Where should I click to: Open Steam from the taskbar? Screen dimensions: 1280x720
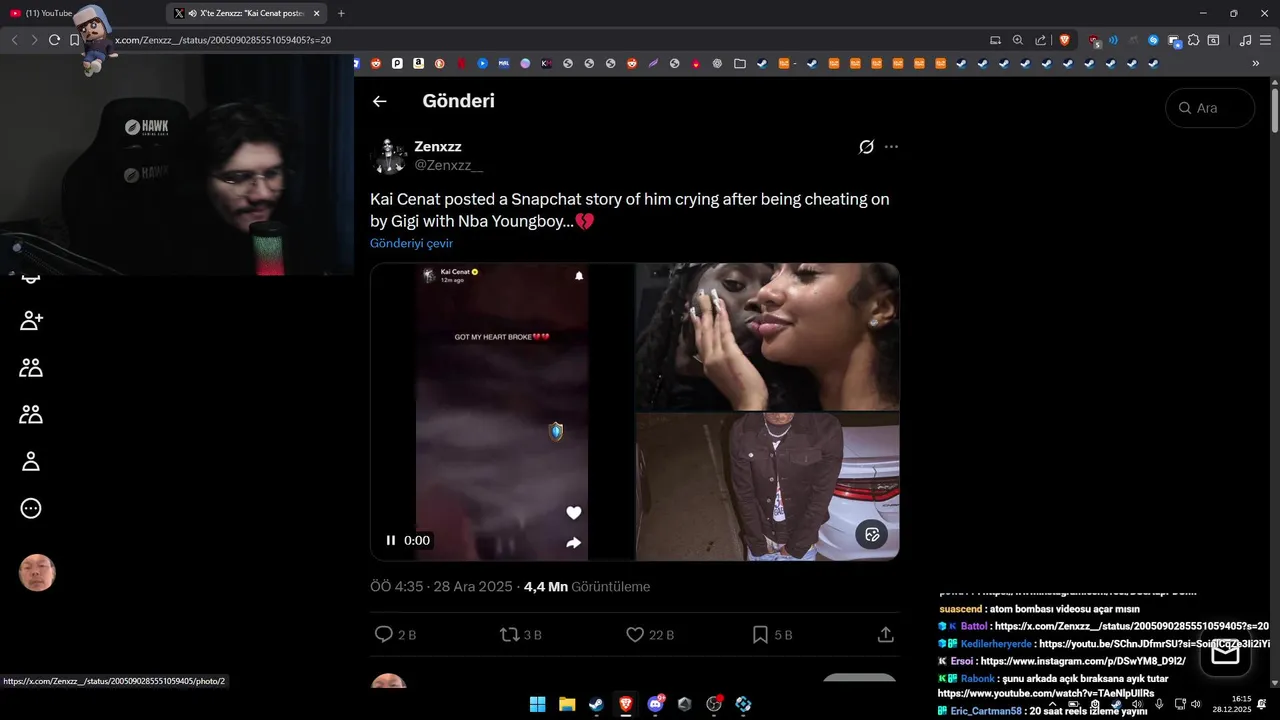[596, 704]
